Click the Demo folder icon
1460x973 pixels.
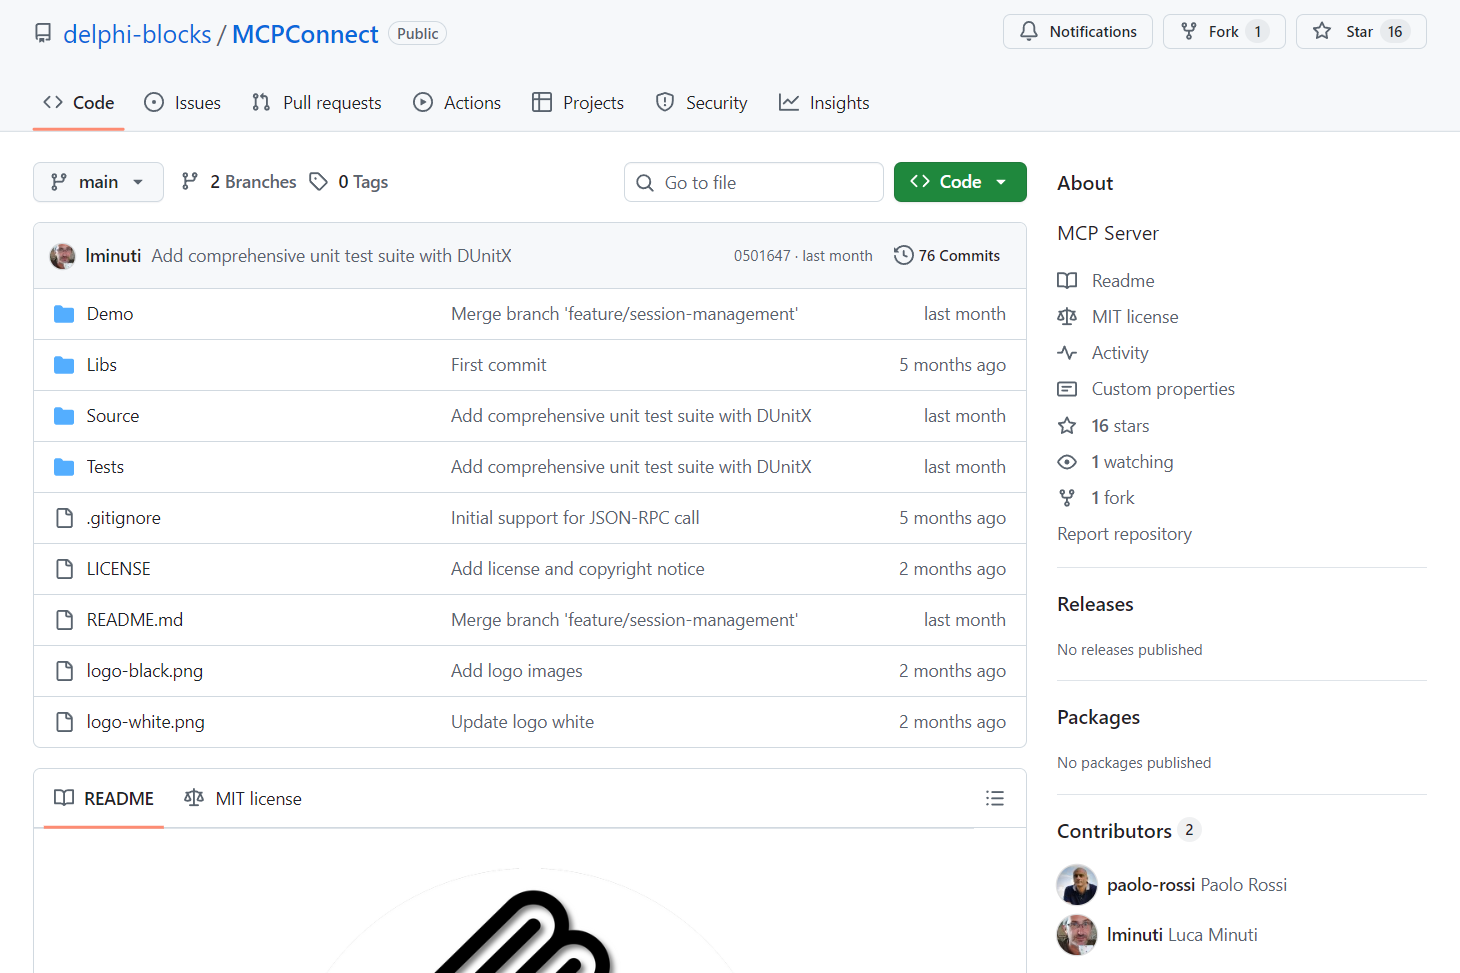pyautogui.click(x=64, y=314)
